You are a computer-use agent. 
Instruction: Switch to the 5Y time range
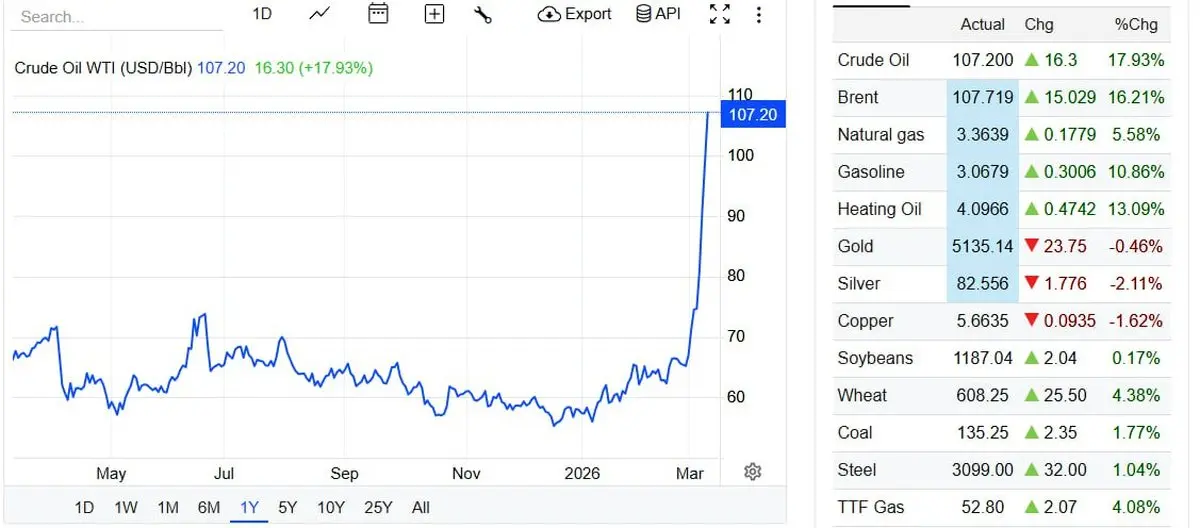pyautogui.click(x=288, y=507)
